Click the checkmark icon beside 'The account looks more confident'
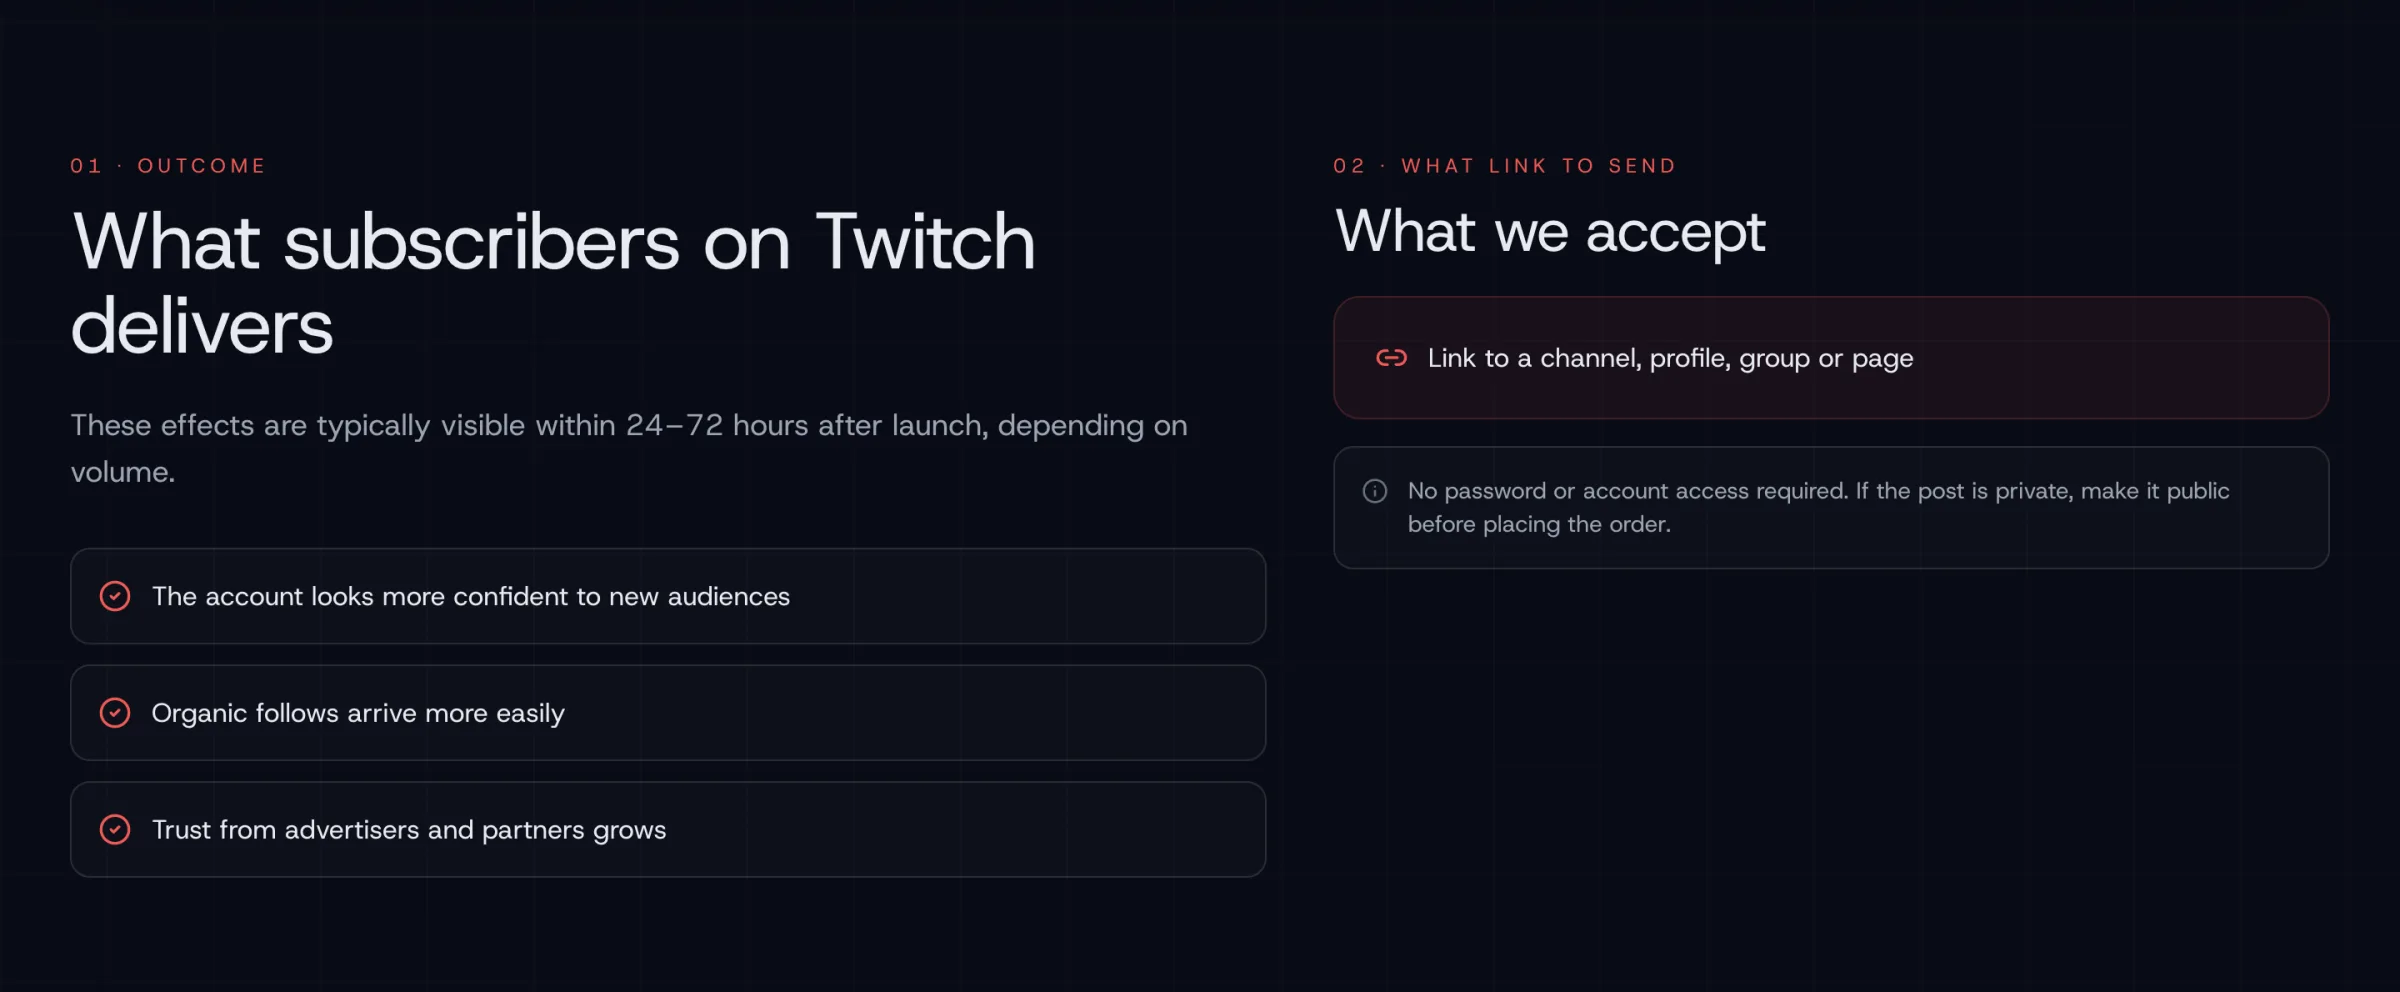This screenshot has height=992, width=2400. pos(115,596)
